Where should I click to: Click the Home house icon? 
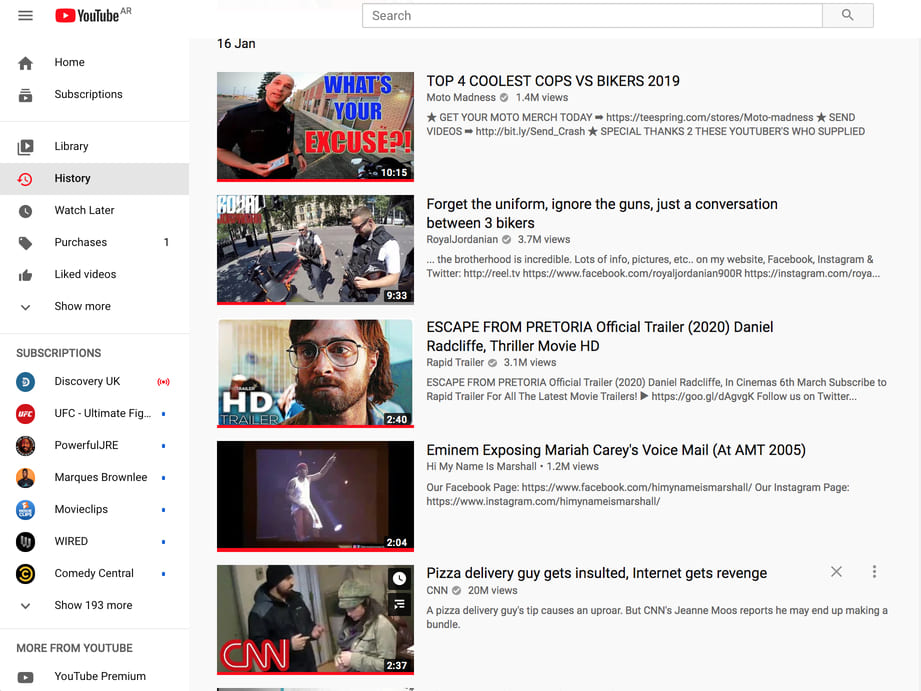point(25,63)
